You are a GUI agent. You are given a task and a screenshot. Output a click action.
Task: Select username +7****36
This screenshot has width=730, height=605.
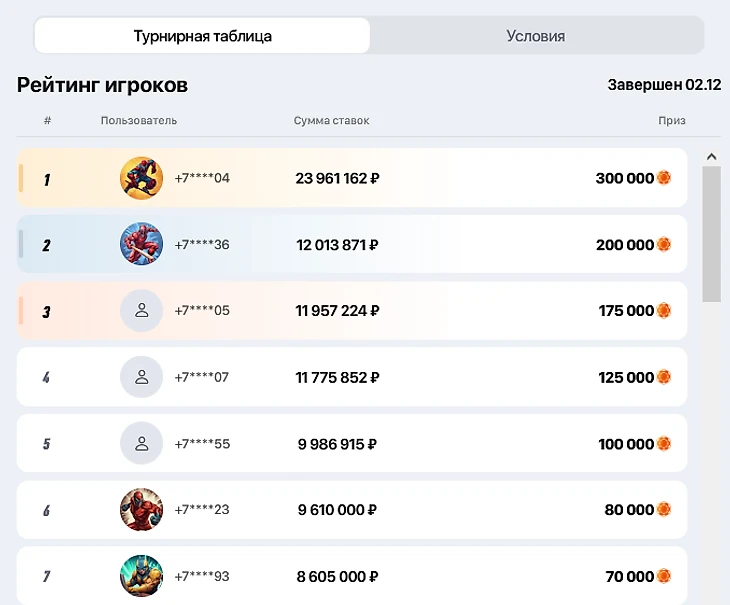pos(202,245)
